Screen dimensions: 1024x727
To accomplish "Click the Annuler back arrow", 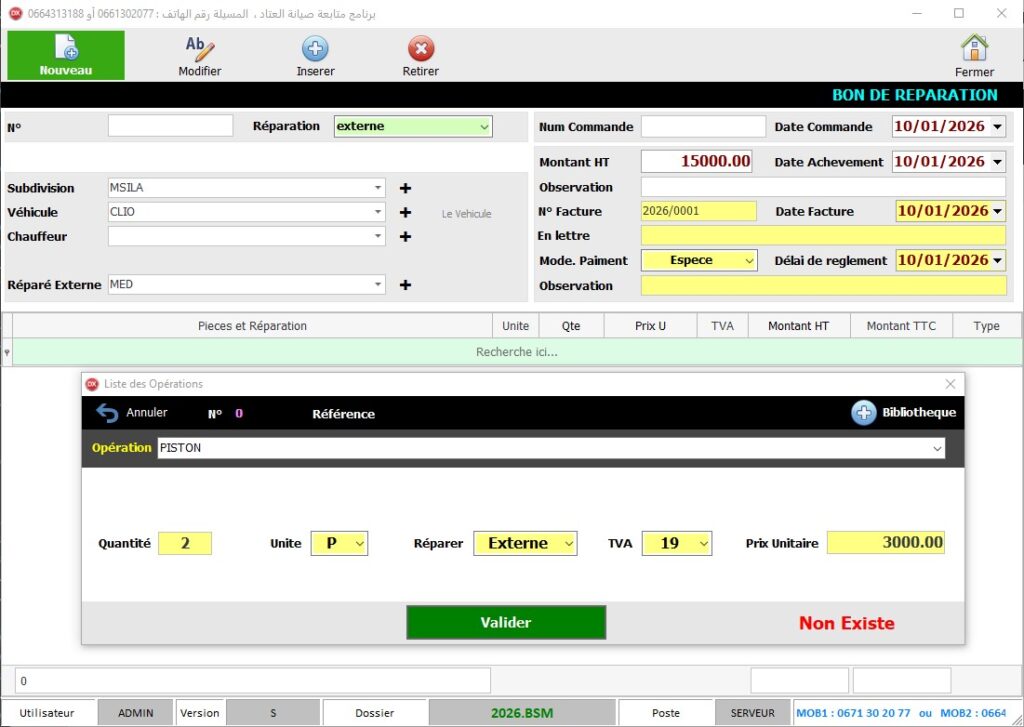I will (x=107, y=413).
